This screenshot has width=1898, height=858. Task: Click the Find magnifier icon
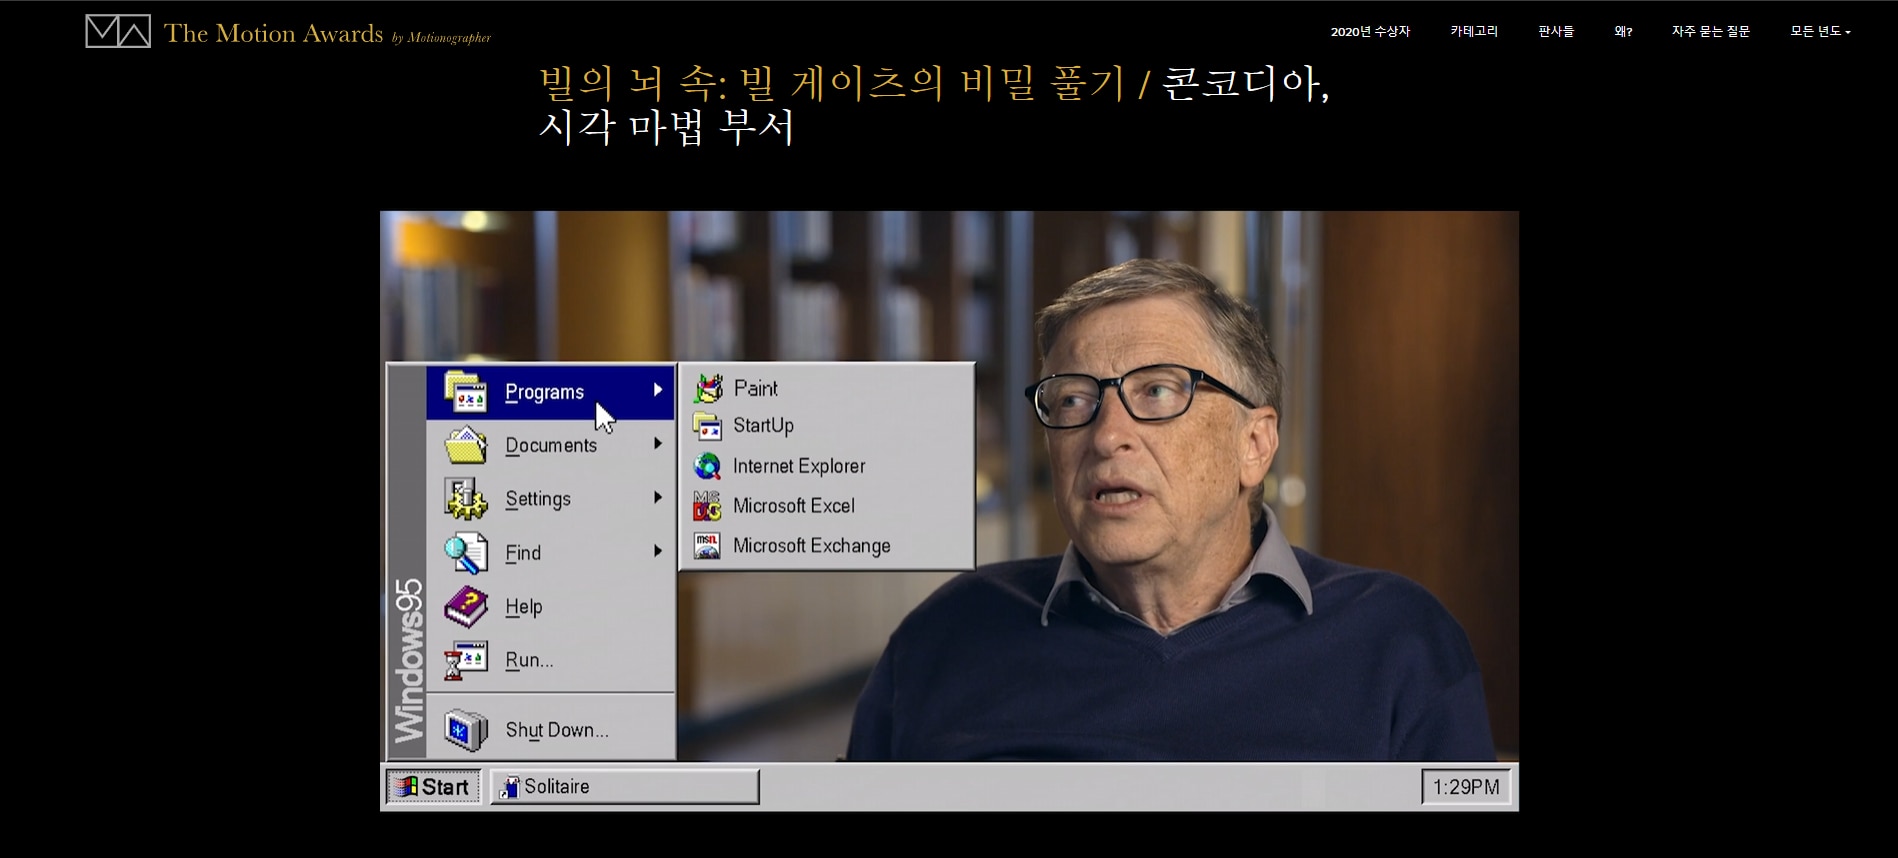pos(465,553)
